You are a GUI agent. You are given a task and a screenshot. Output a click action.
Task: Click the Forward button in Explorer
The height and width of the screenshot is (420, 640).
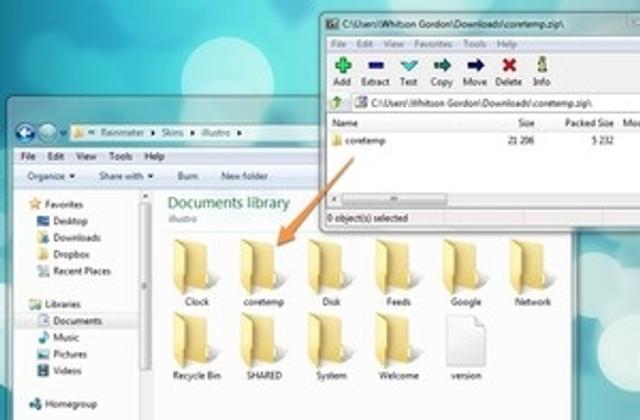[x=47, y=133]
